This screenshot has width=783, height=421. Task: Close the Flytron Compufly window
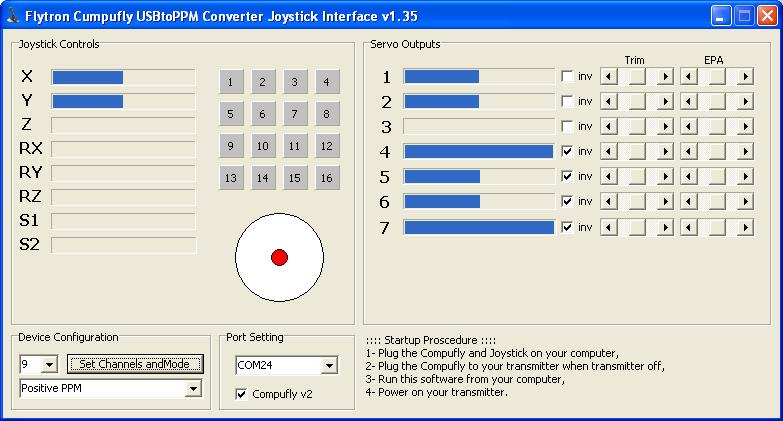point(768,16)
